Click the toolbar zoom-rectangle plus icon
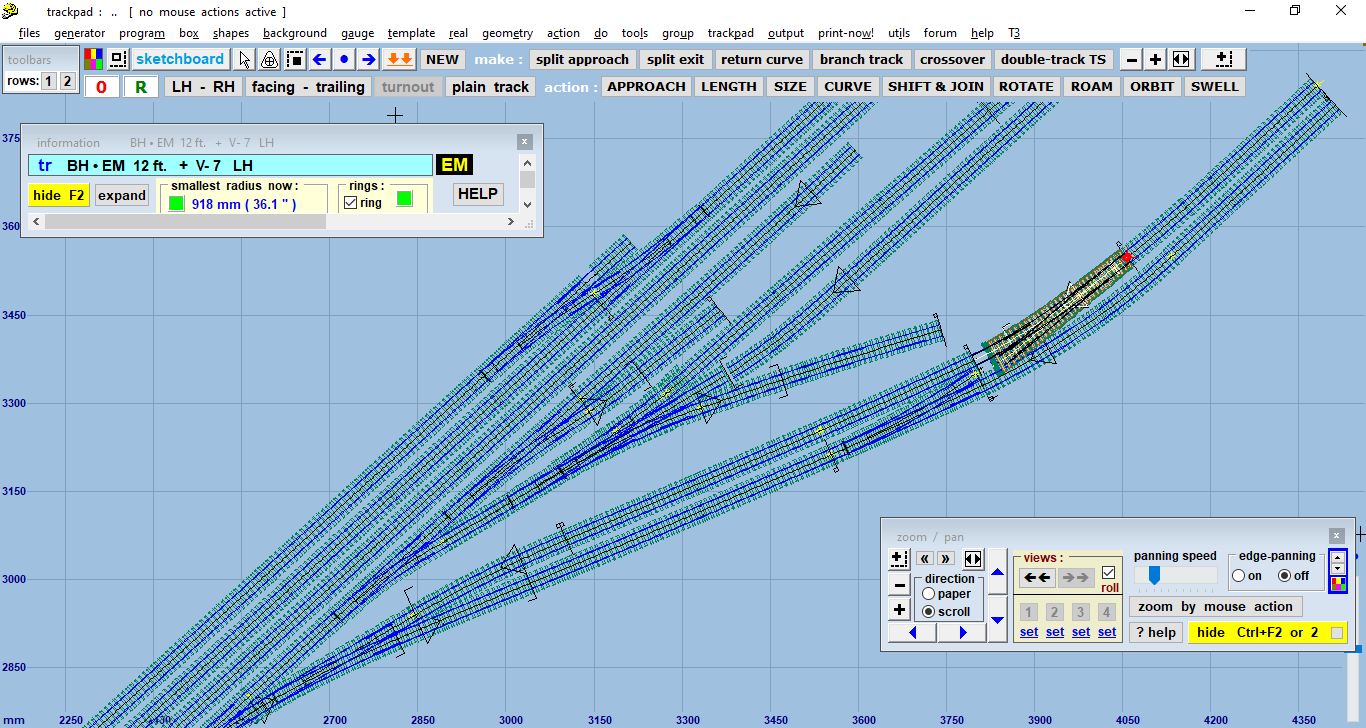 pyautogui.click(x=1223, y=59)
